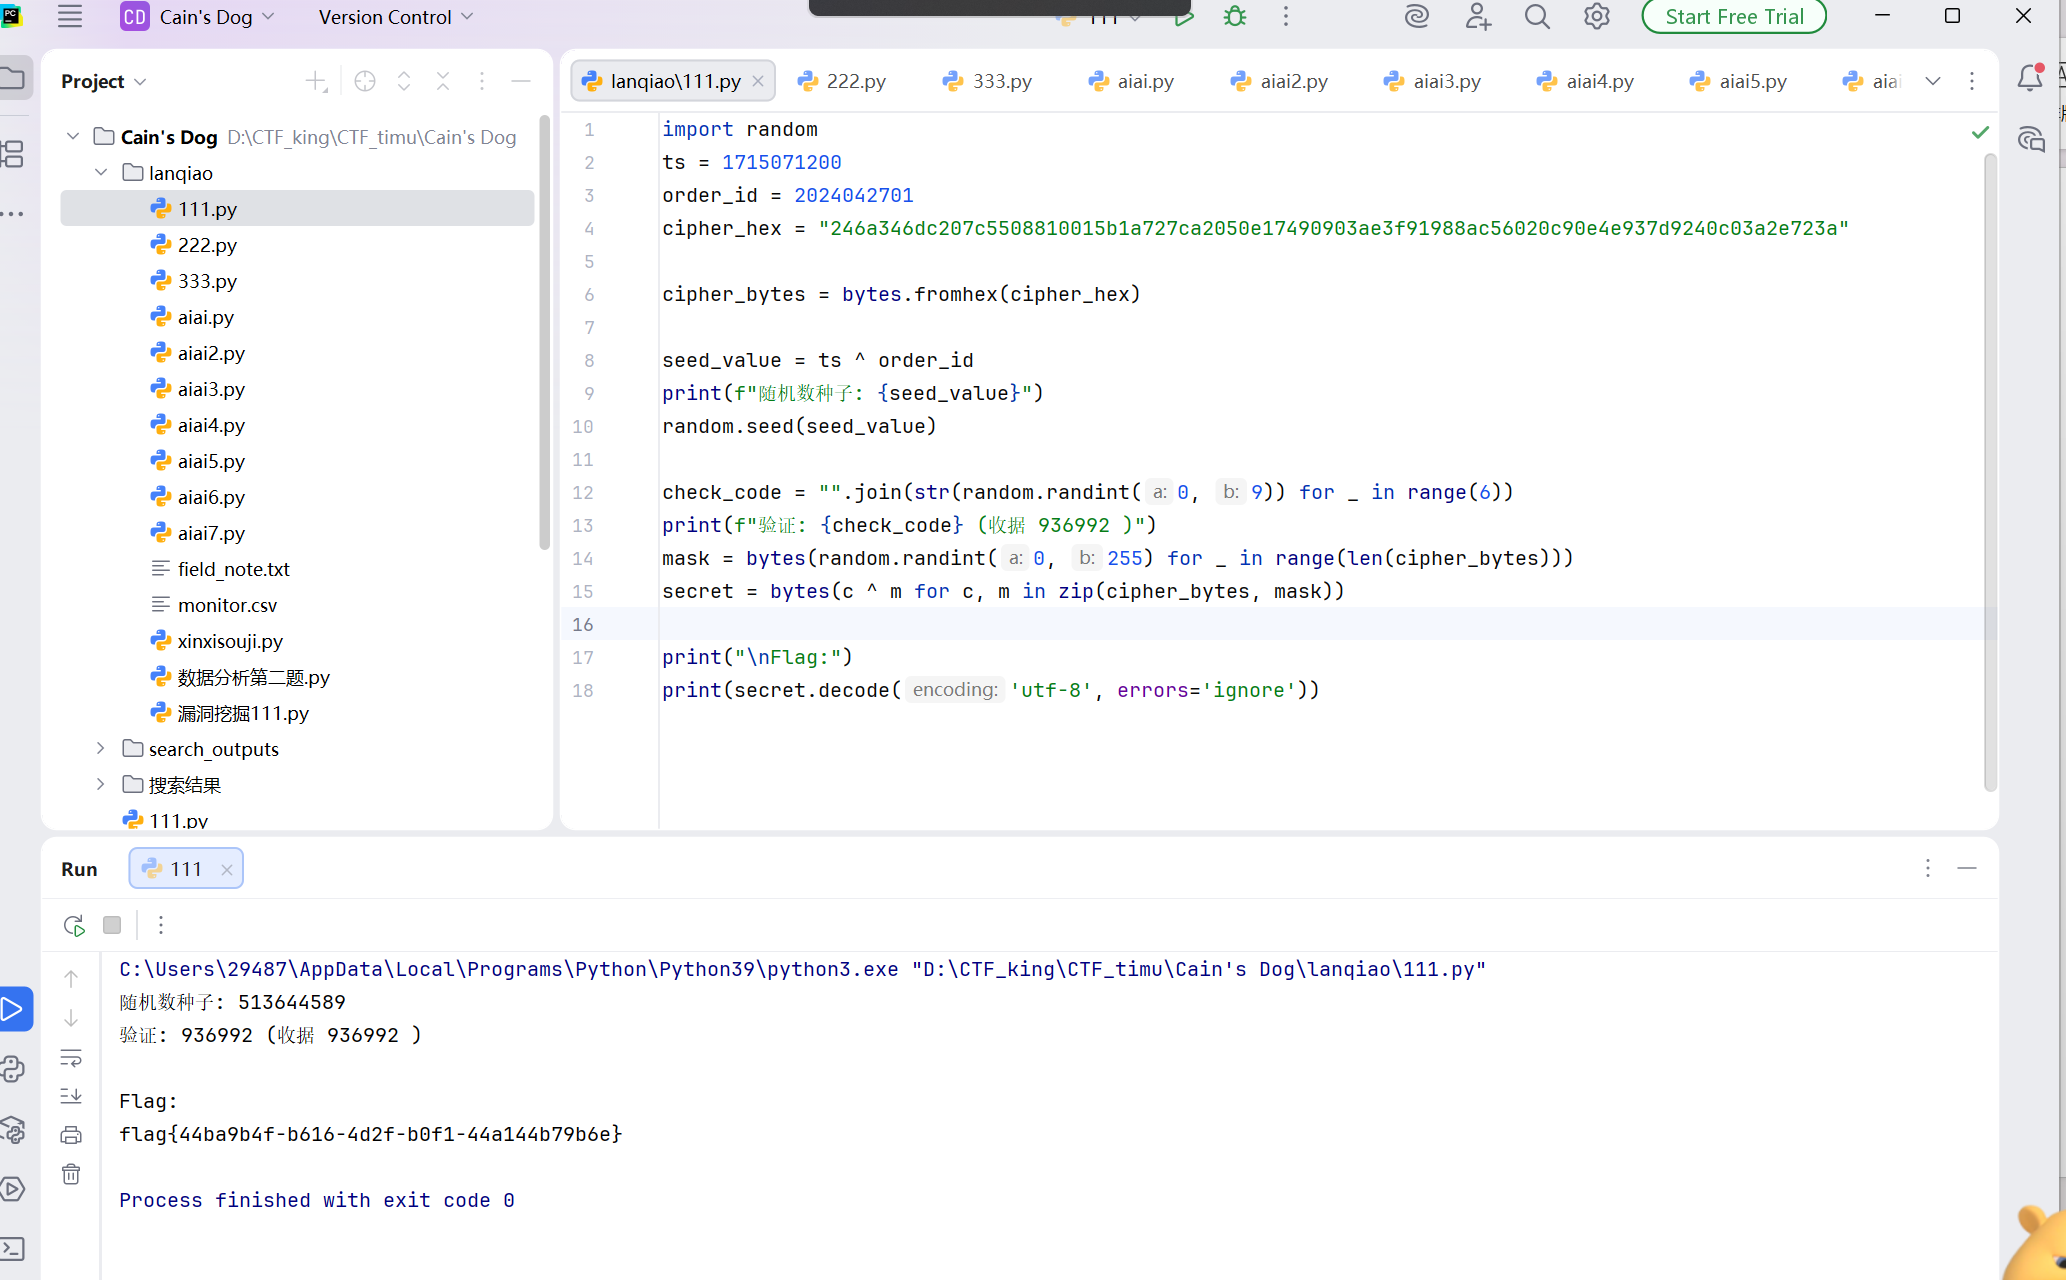2066x1280 pixels.
Task: Open IDE settings gear icon
Action: point(1597,17)
